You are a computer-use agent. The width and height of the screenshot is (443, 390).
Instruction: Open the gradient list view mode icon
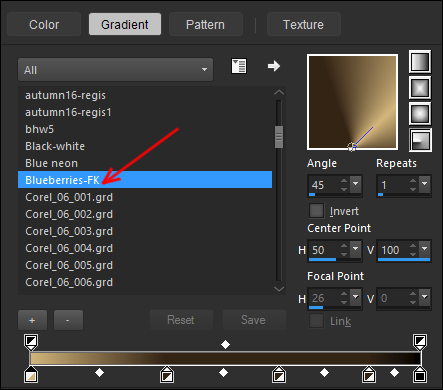coord(239,66)
